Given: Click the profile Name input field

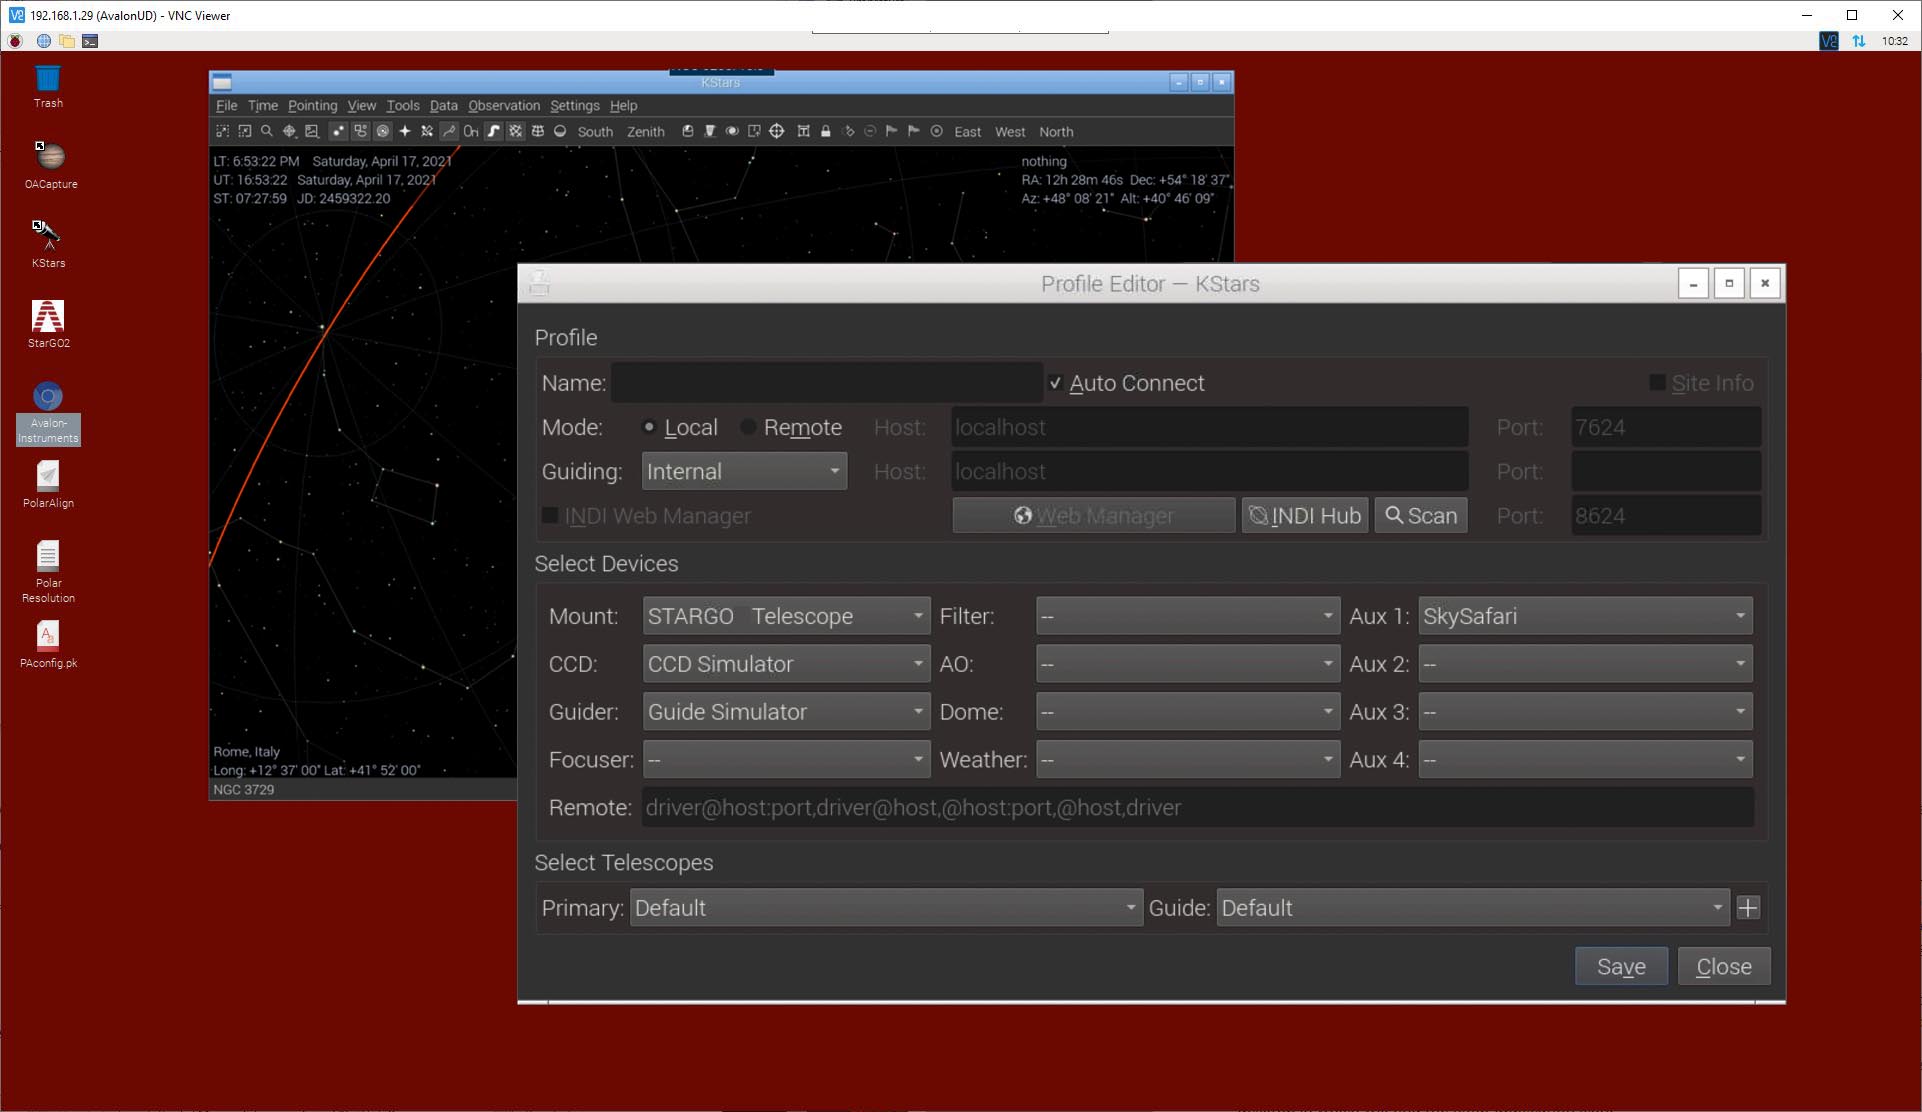Looking at the screenshot, I should coord(827,383).
